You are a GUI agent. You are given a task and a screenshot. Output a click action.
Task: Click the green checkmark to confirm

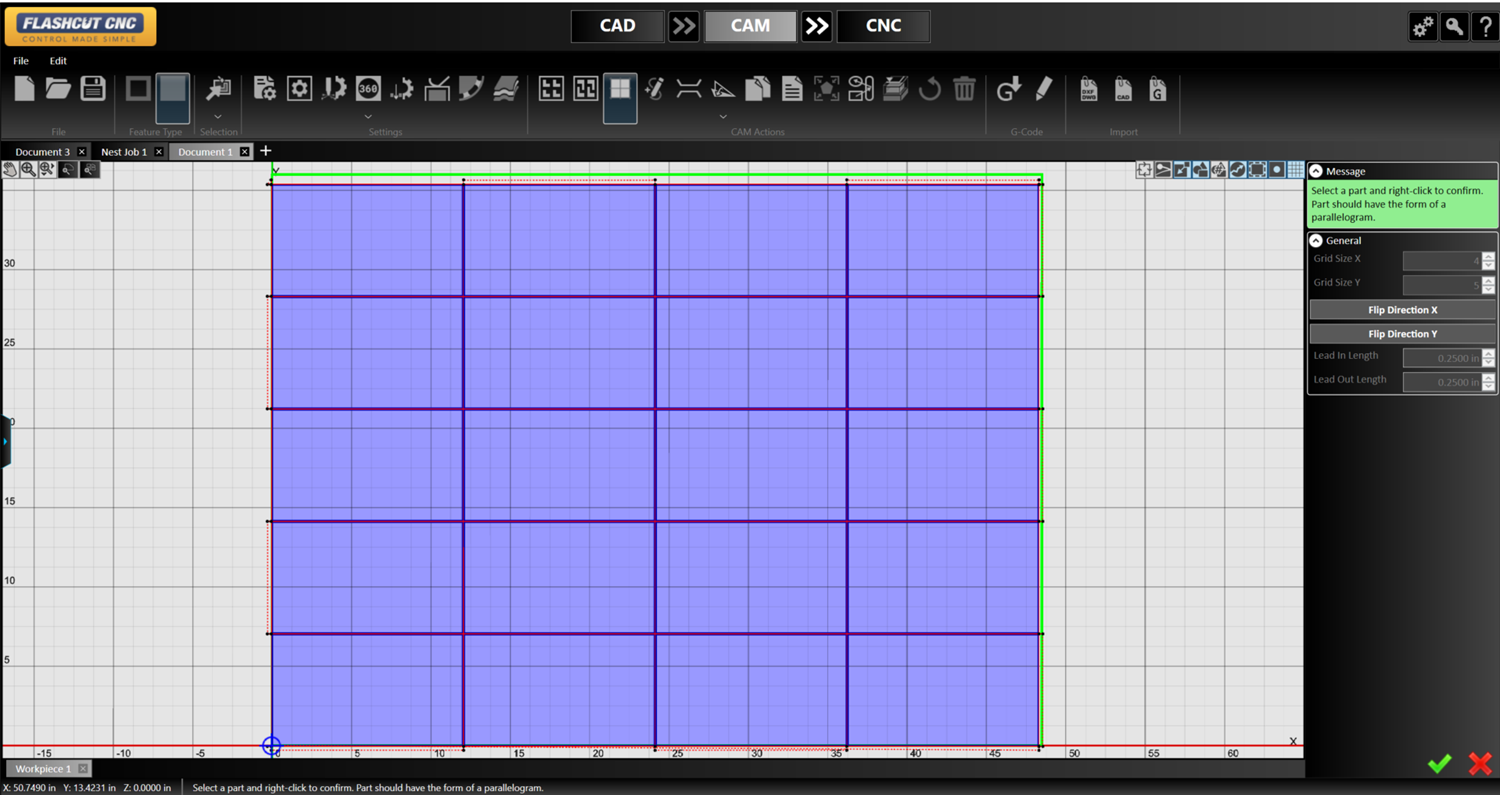click(x=1439, y=764)
